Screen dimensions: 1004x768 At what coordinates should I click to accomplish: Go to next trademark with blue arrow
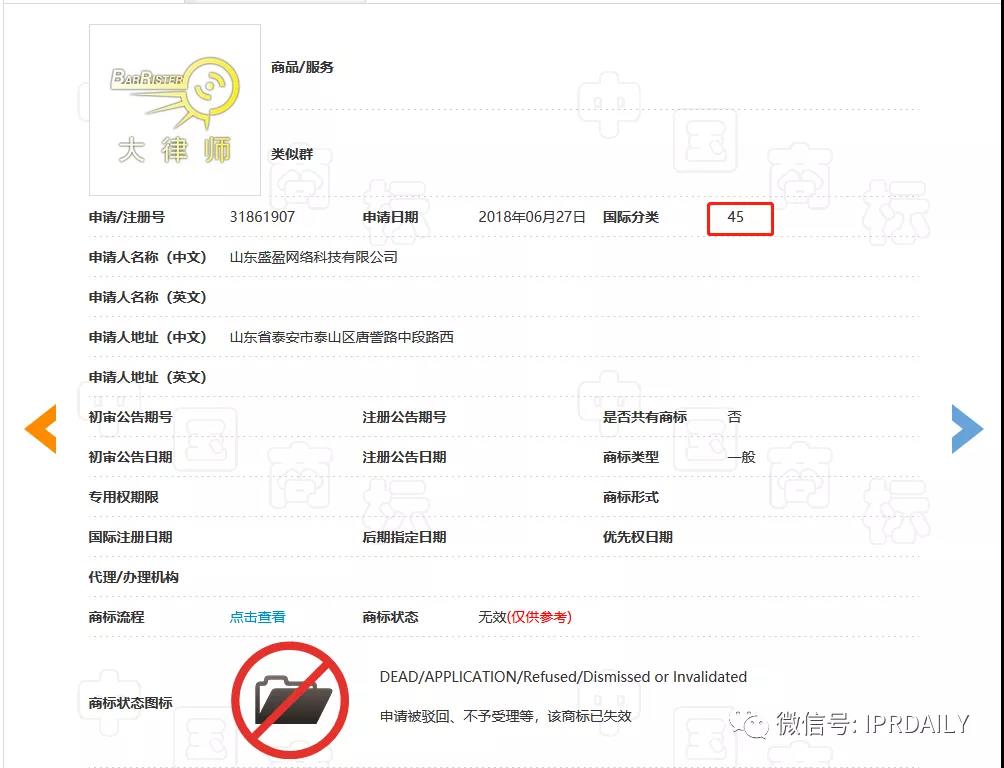click(x=968, y=429)
